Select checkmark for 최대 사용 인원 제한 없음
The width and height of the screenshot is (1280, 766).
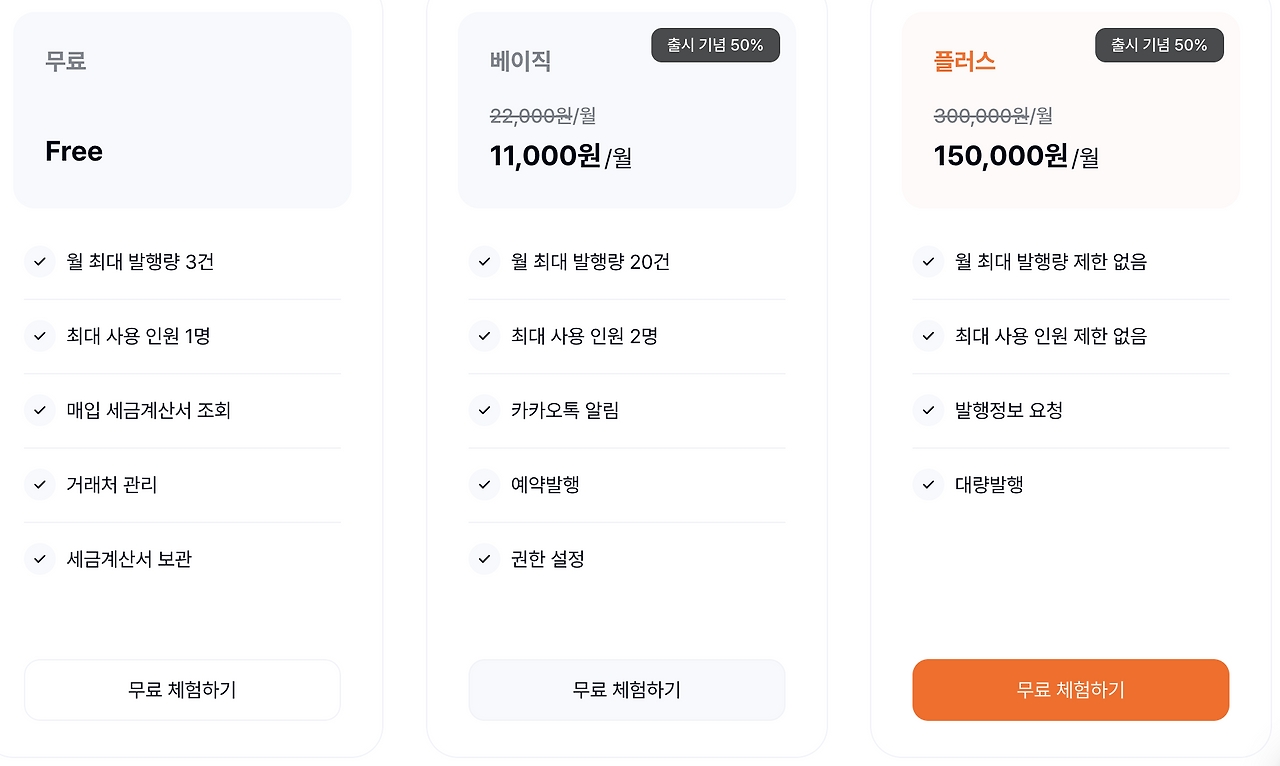928,336
